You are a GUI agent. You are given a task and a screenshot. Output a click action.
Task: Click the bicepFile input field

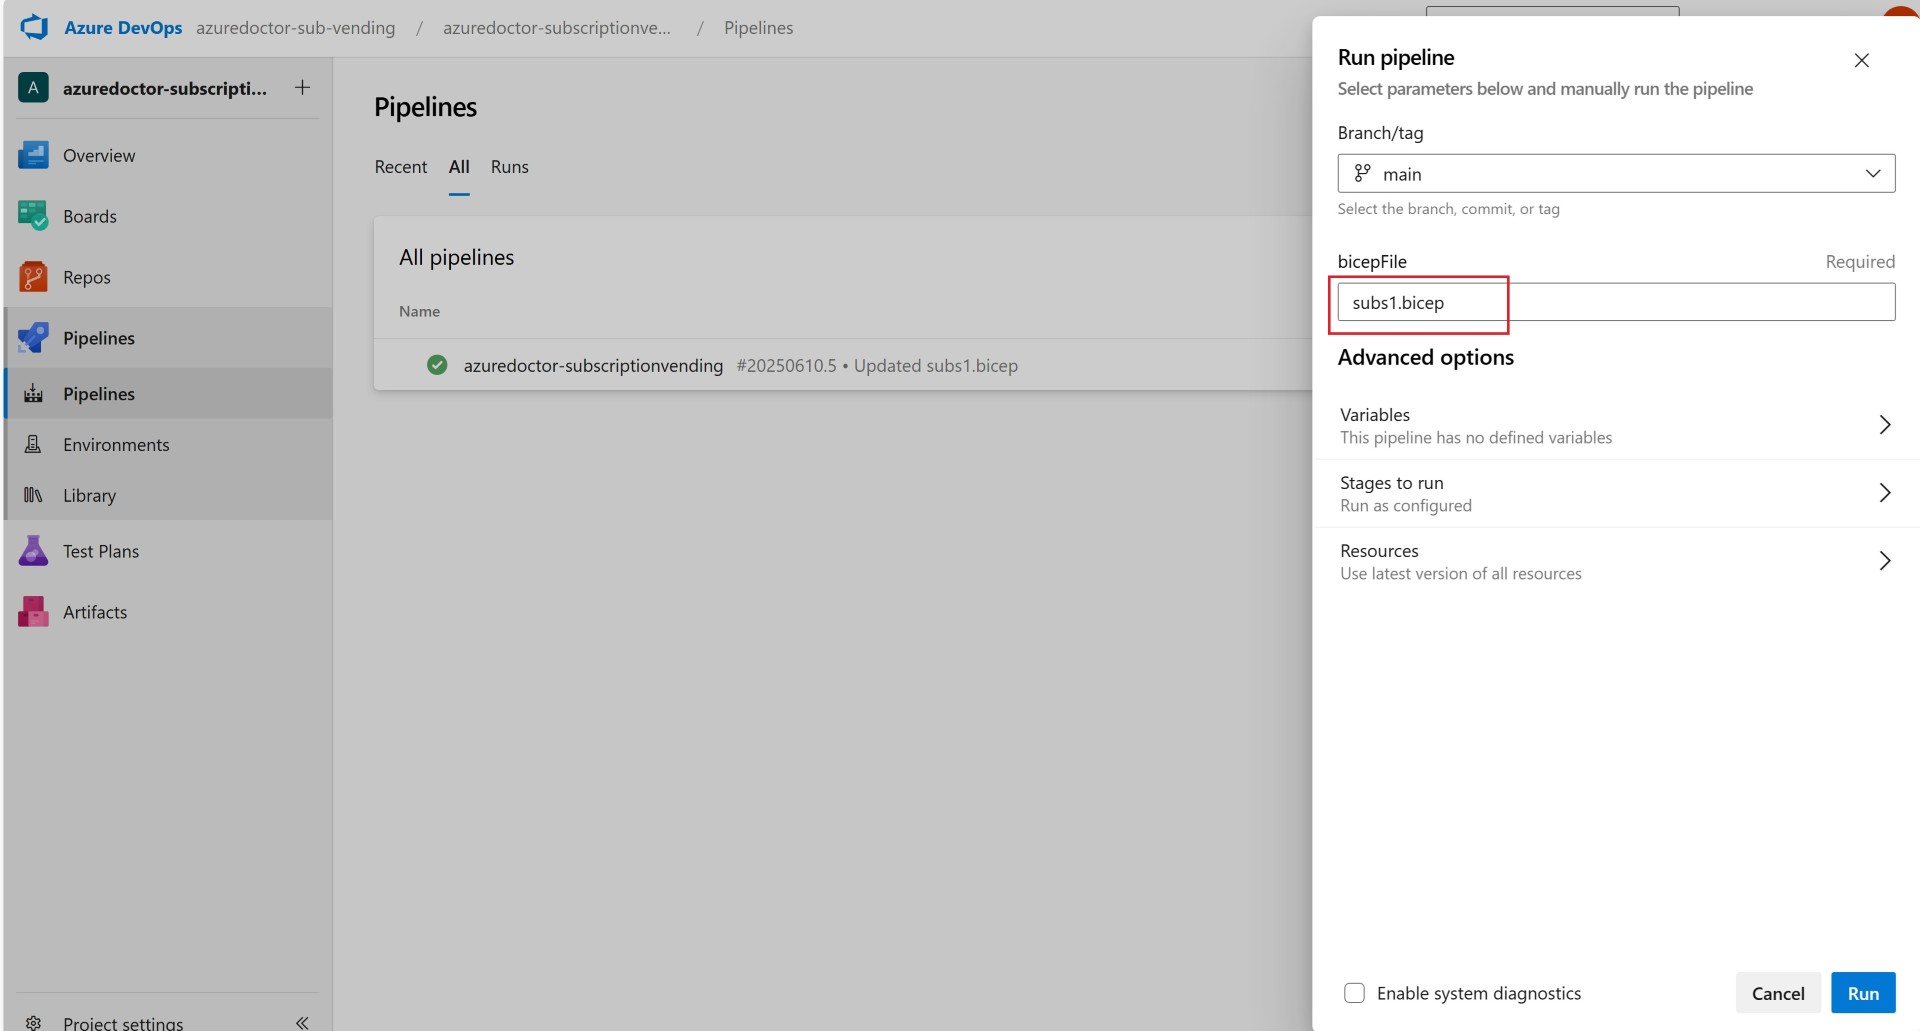[x=1616, y=302]
